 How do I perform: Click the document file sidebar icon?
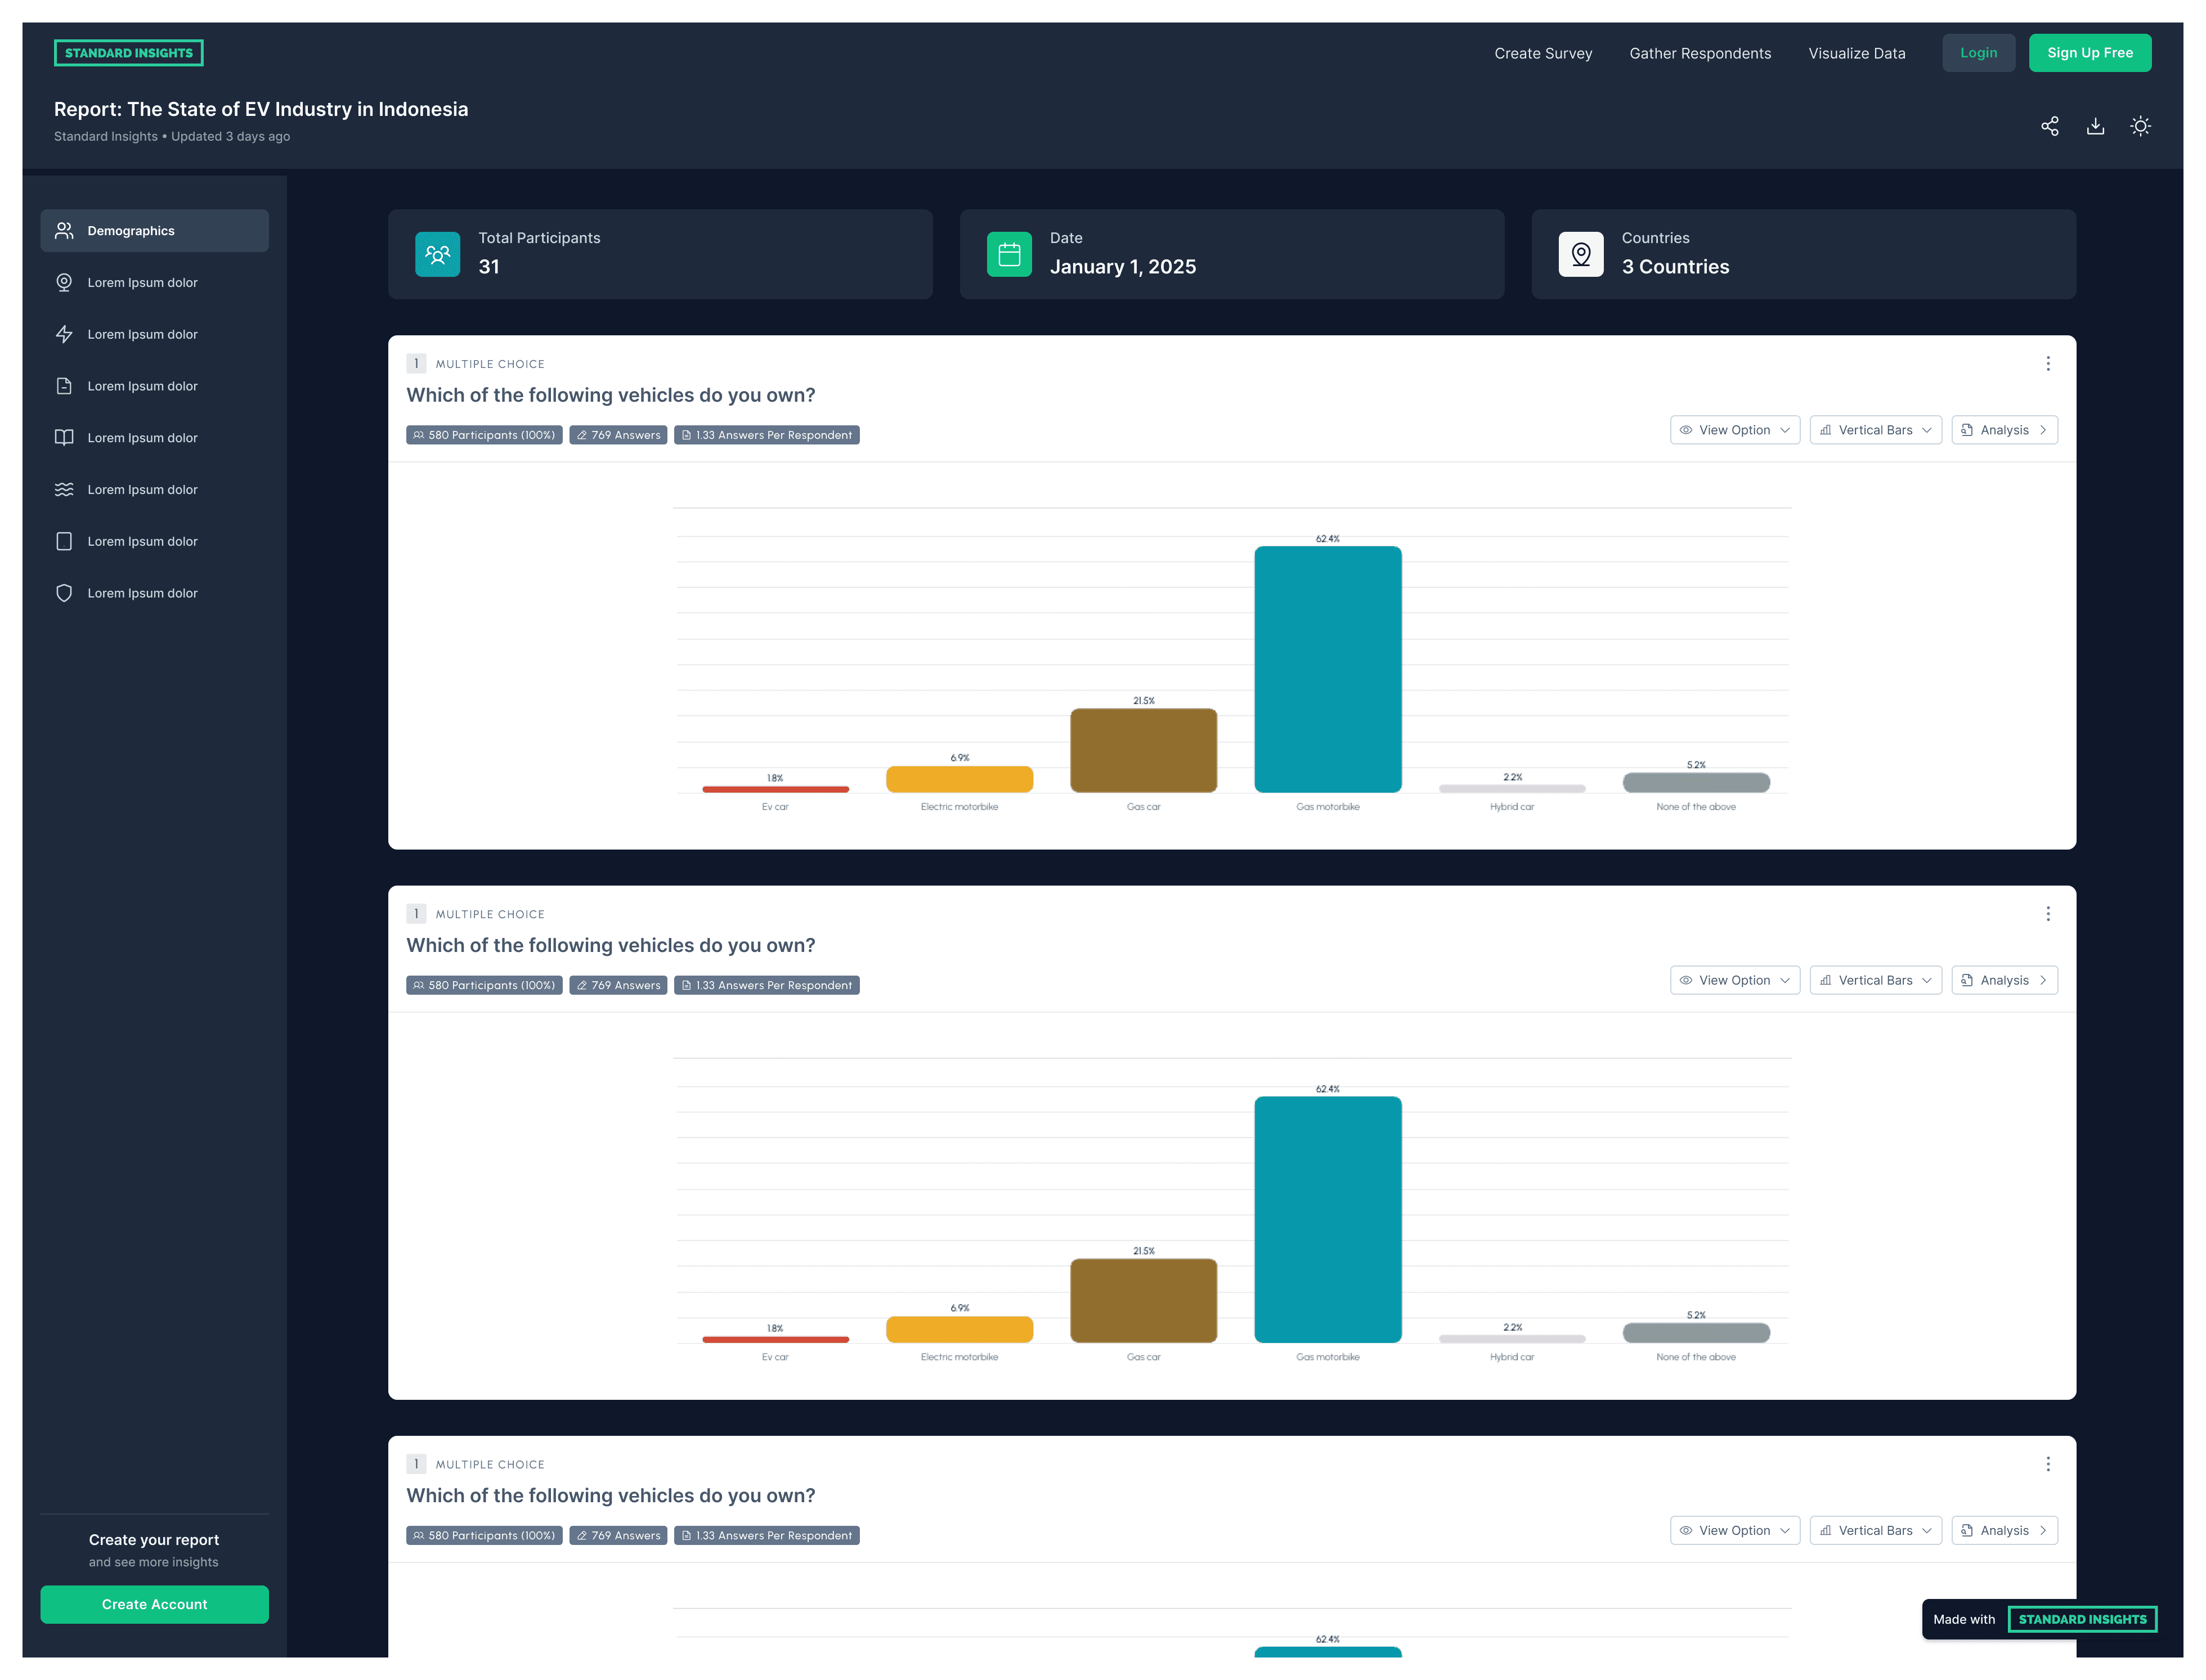coord(64,386)
